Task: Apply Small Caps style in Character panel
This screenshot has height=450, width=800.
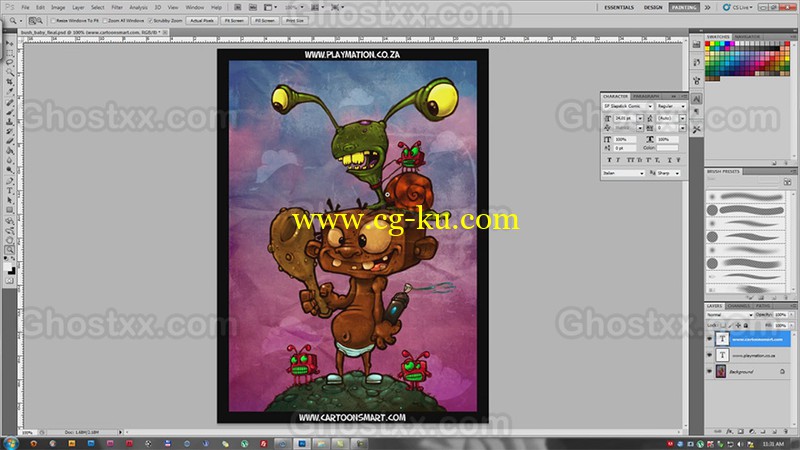Action: pos(640,160)
